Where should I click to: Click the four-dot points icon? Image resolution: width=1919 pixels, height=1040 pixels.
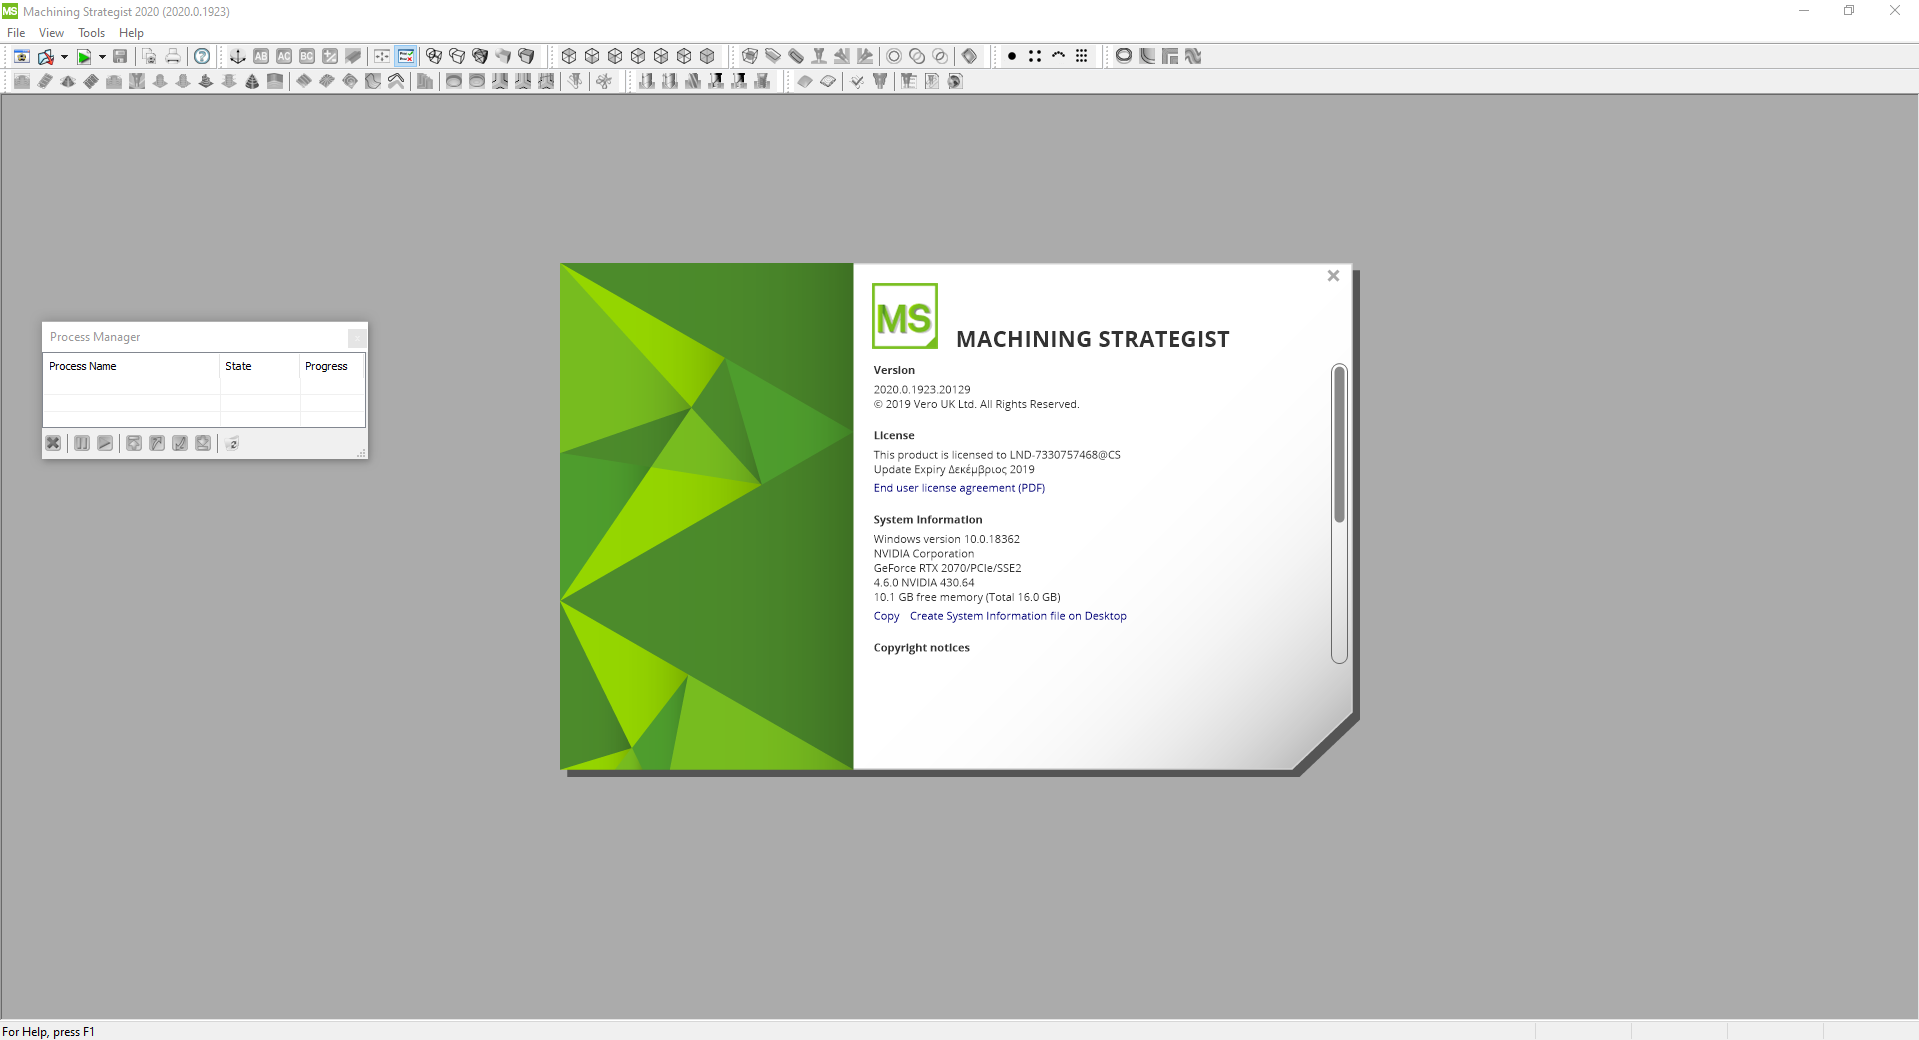click(x=1035, y=56)
